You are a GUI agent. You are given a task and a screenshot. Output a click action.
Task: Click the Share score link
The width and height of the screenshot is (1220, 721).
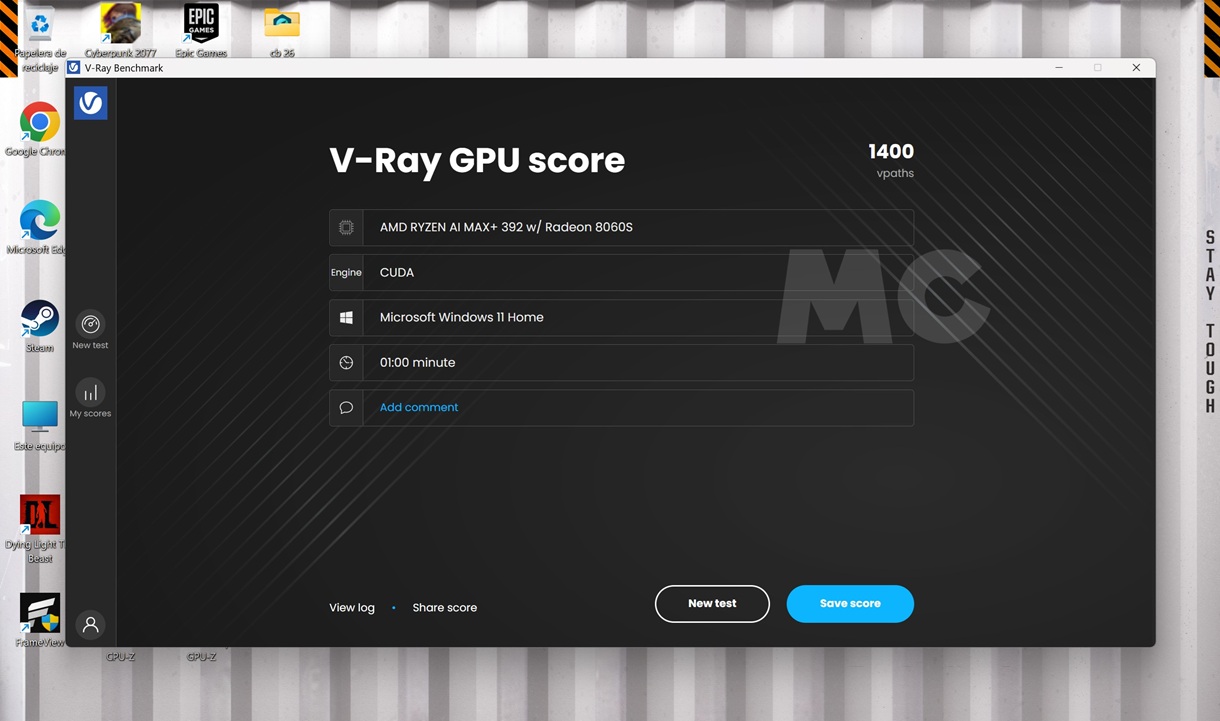point(444,607)
